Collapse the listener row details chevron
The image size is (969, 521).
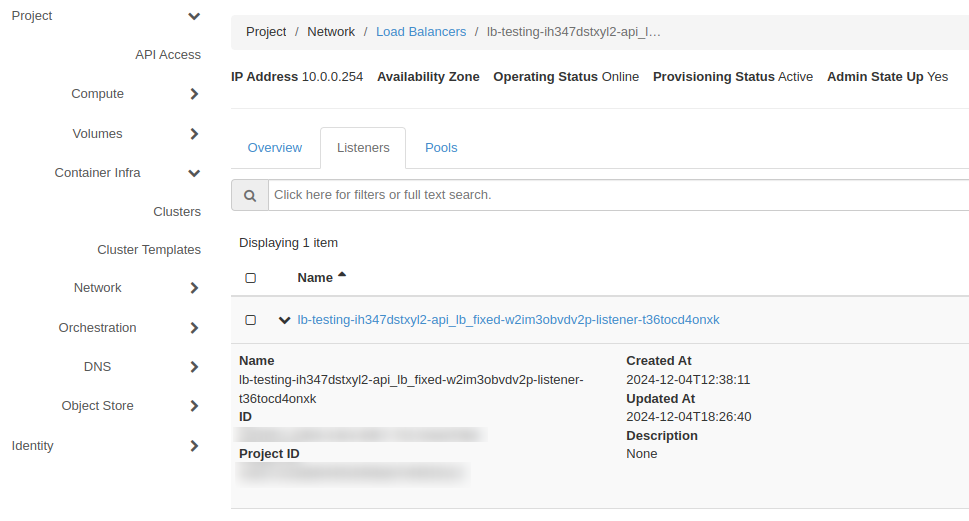[x=285, y=321]
